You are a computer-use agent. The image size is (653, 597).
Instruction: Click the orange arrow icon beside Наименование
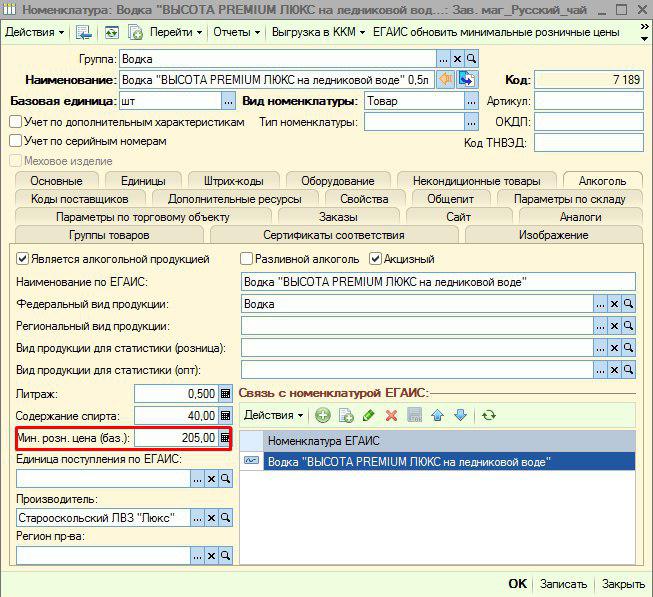coord(446,79)
